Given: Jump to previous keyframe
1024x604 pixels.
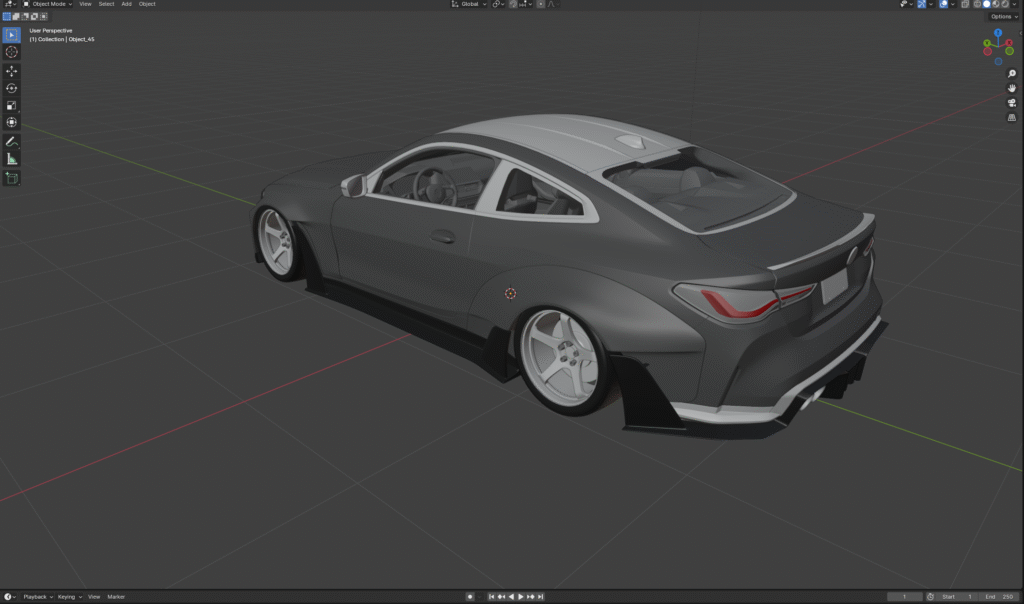Looking at the screenshot, I should pos(502,597).
